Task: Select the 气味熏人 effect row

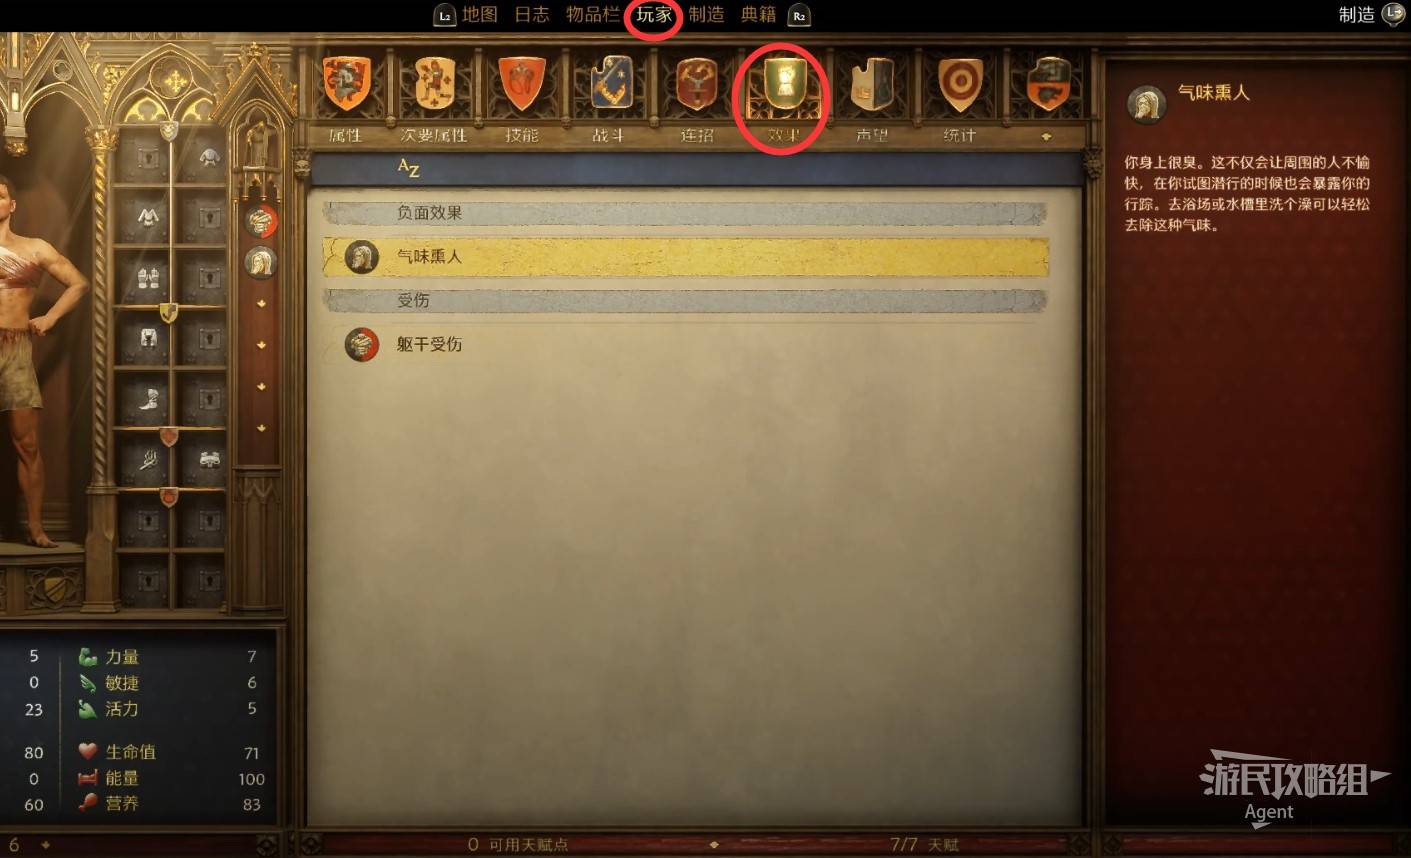Action: (x=685, y=257)
